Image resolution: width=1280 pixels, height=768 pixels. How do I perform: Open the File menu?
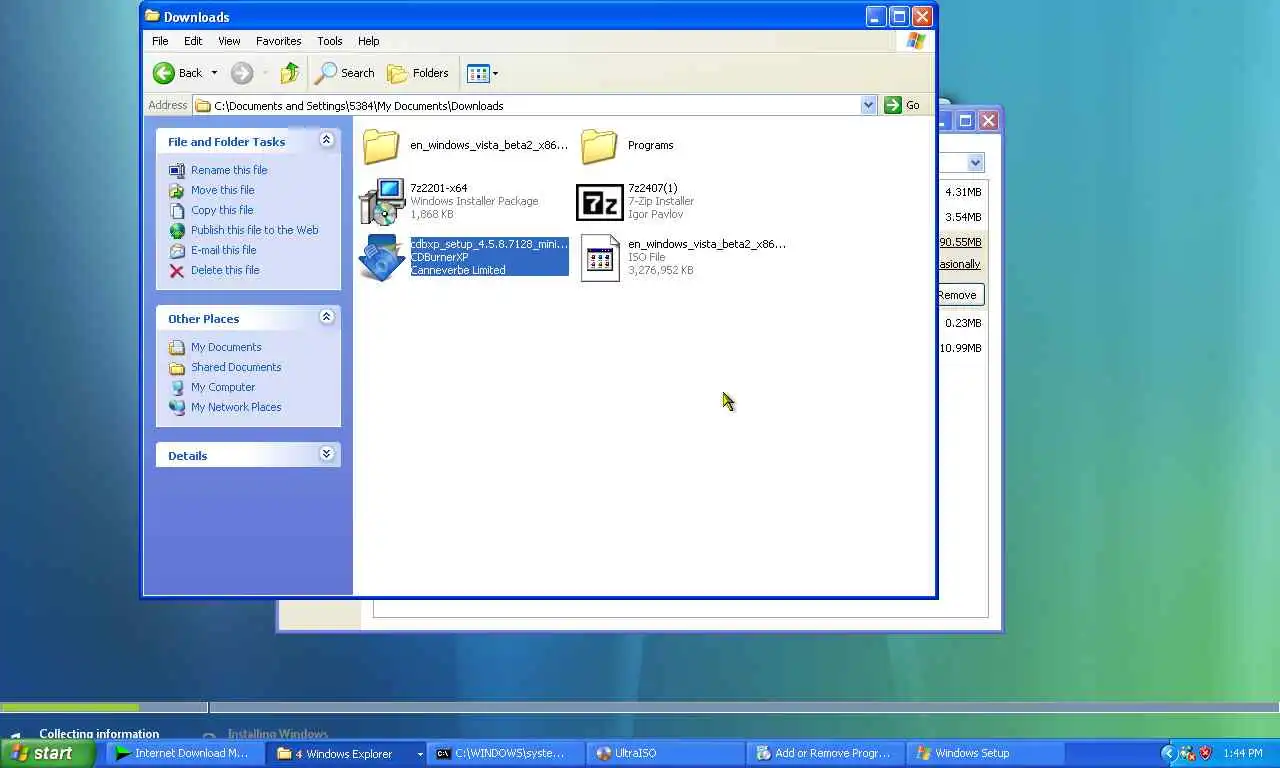160,41
